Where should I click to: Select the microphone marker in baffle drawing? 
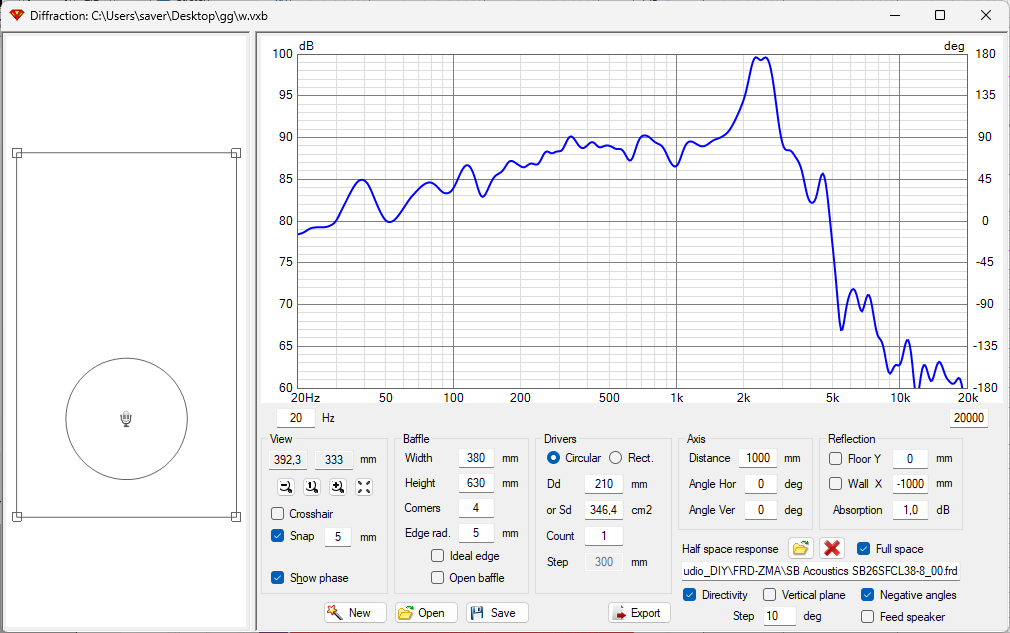[126, 419]
